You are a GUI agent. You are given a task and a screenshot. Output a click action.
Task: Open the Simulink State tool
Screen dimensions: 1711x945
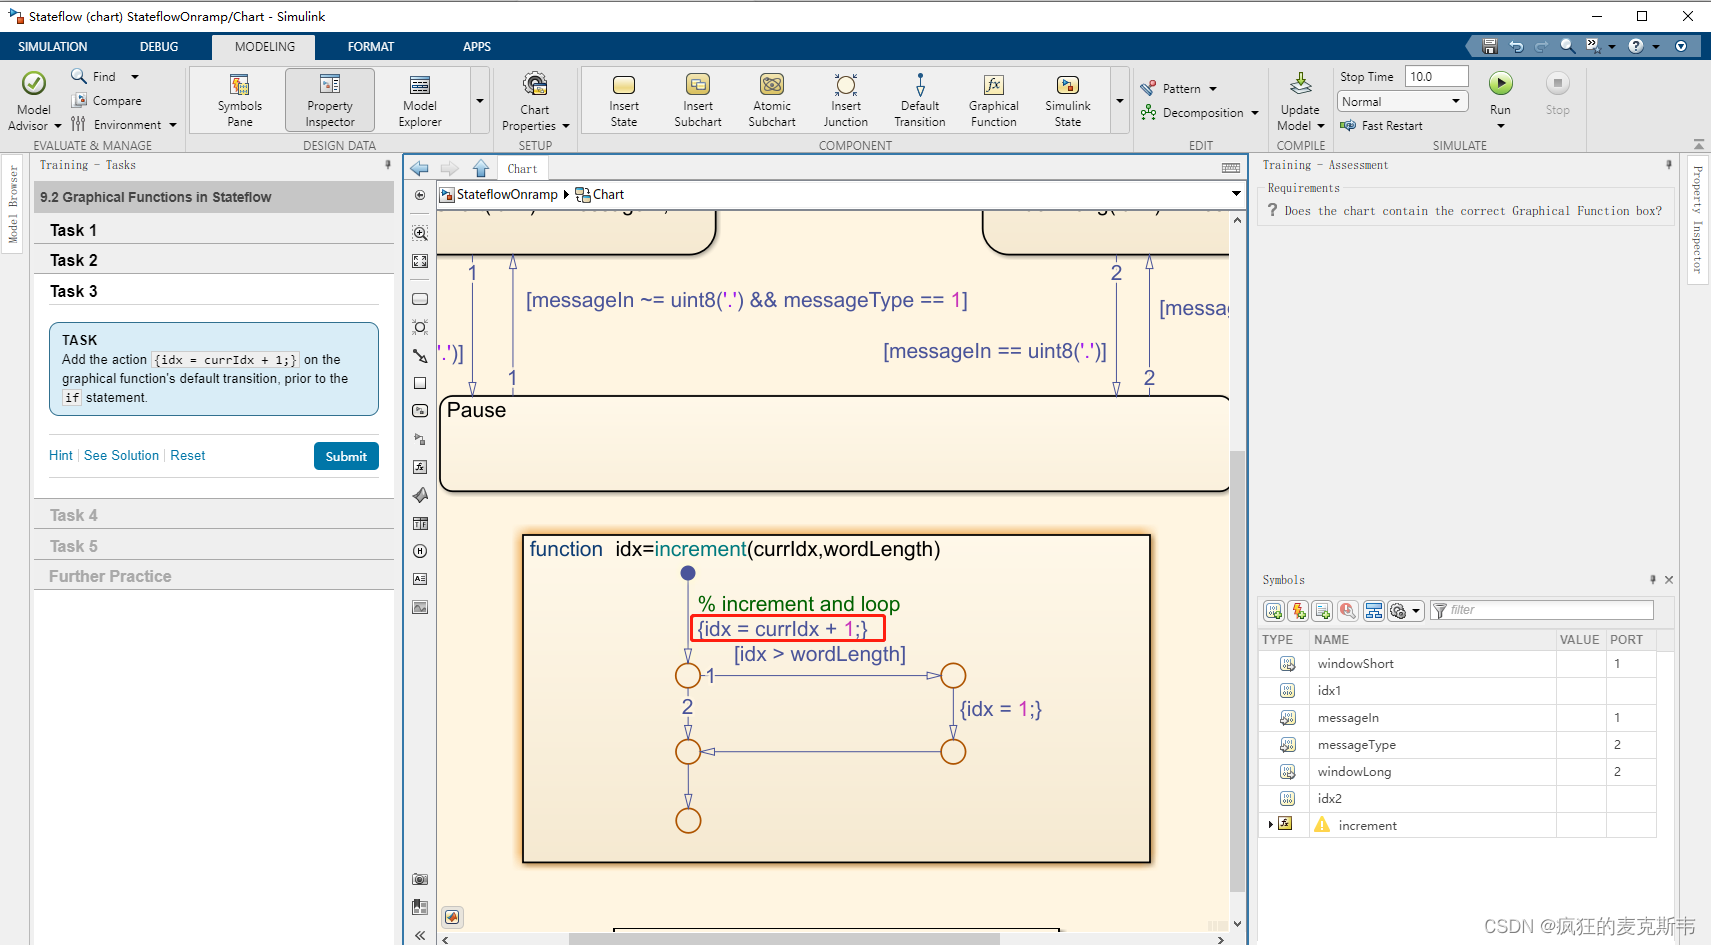pos(1067,98)
